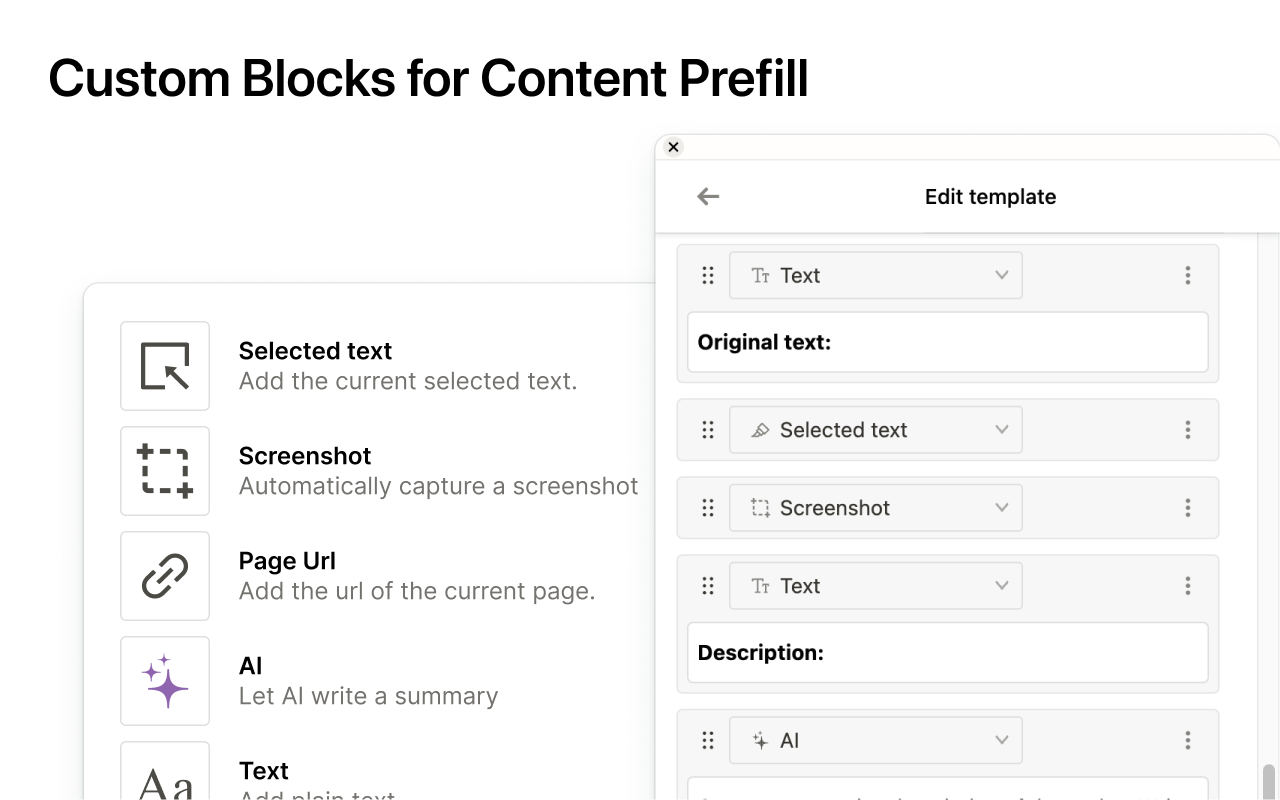Open three-dot menu for the AI block

[x=1188, y=741]
